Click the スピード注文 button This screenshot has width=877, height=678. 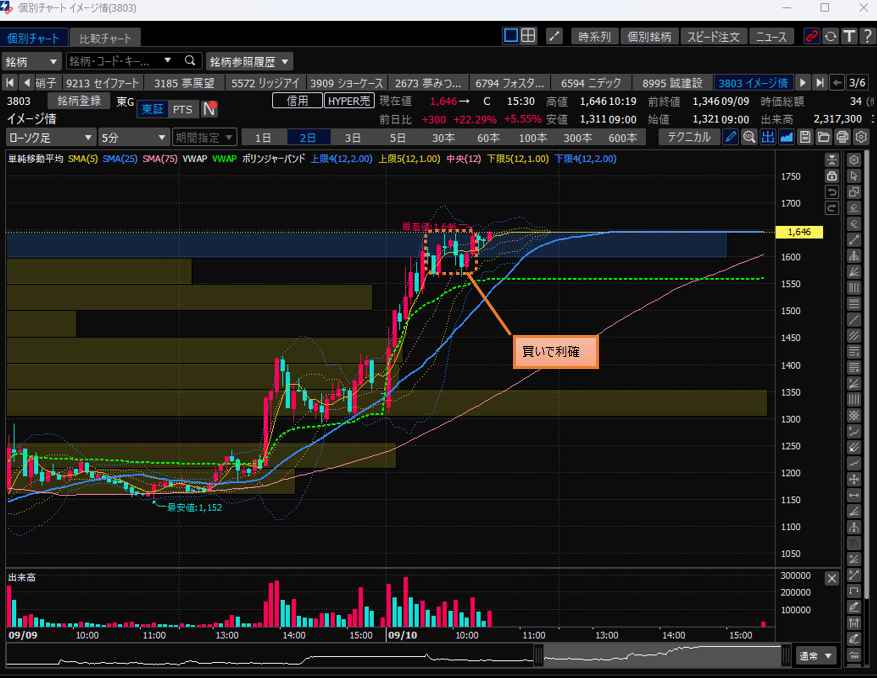click(x=712, y=36)
